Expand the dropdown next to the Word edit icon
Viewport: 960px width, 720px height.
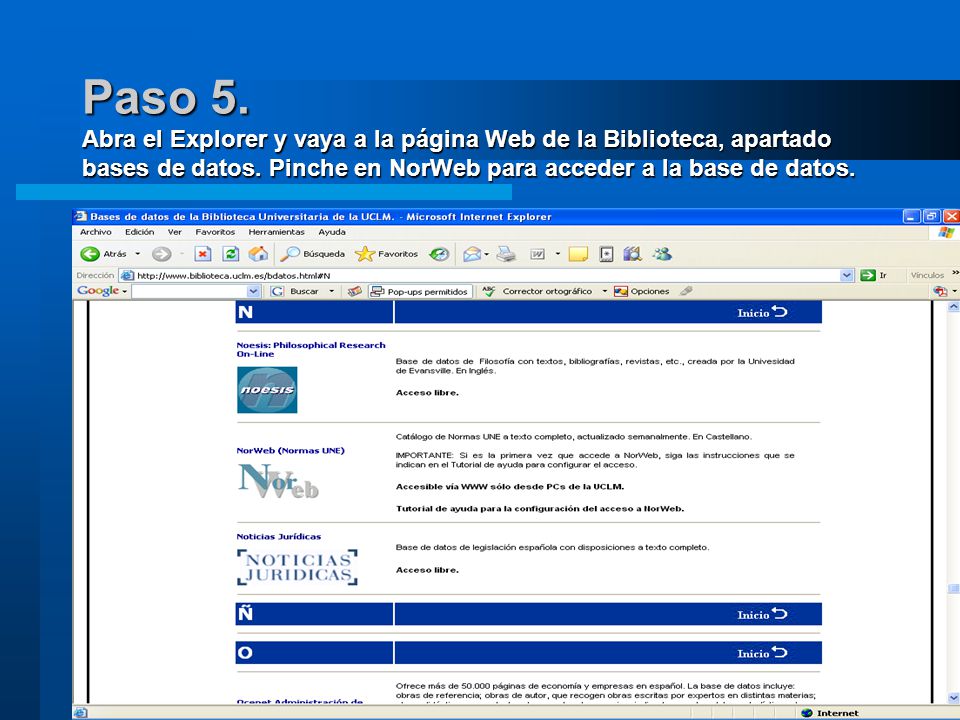click(x=558, y=253)
